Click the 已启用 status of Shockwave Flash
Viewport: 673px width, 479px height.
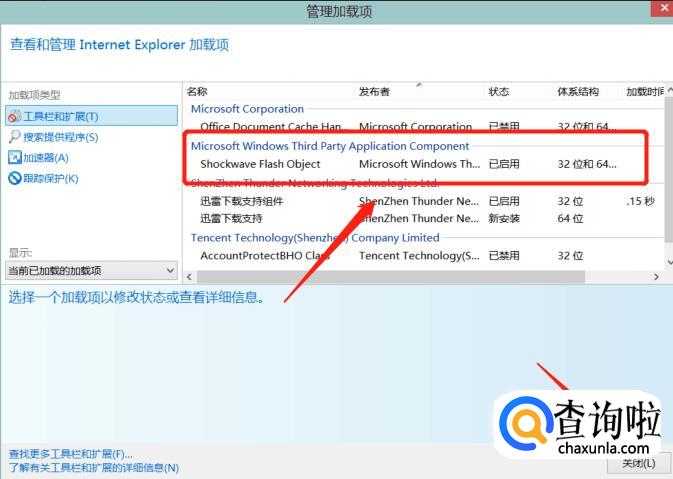click(x=504, y=164)
